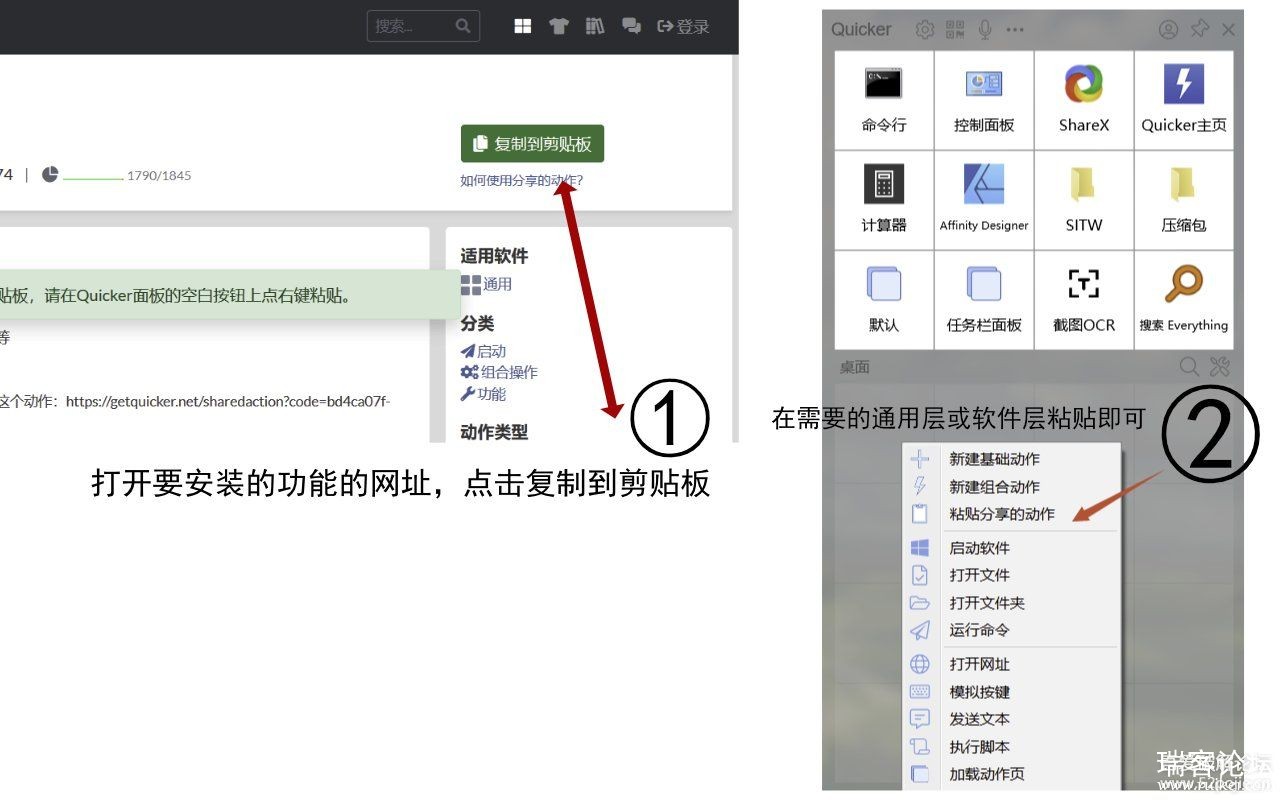Run the 截图OCR action button
The height and width of the screenshot is (800, 1280).
[x=1084, y=300]
